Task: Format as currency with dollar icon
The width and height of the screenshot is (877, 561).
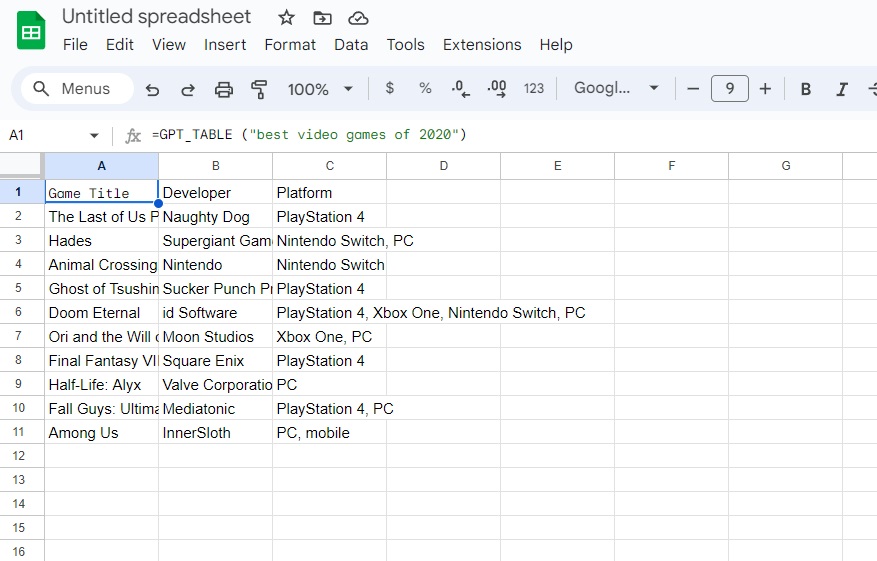Action: tap(390, 88)
